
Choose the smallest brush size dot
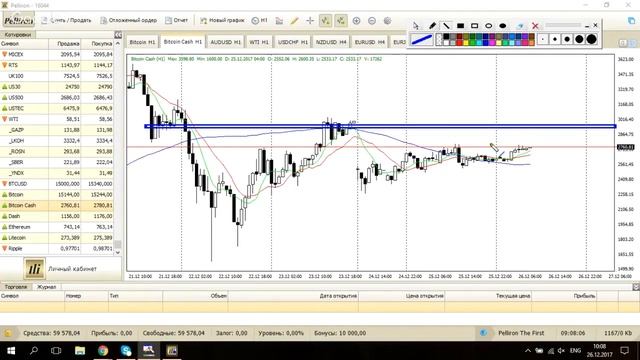tap(543, 39)
